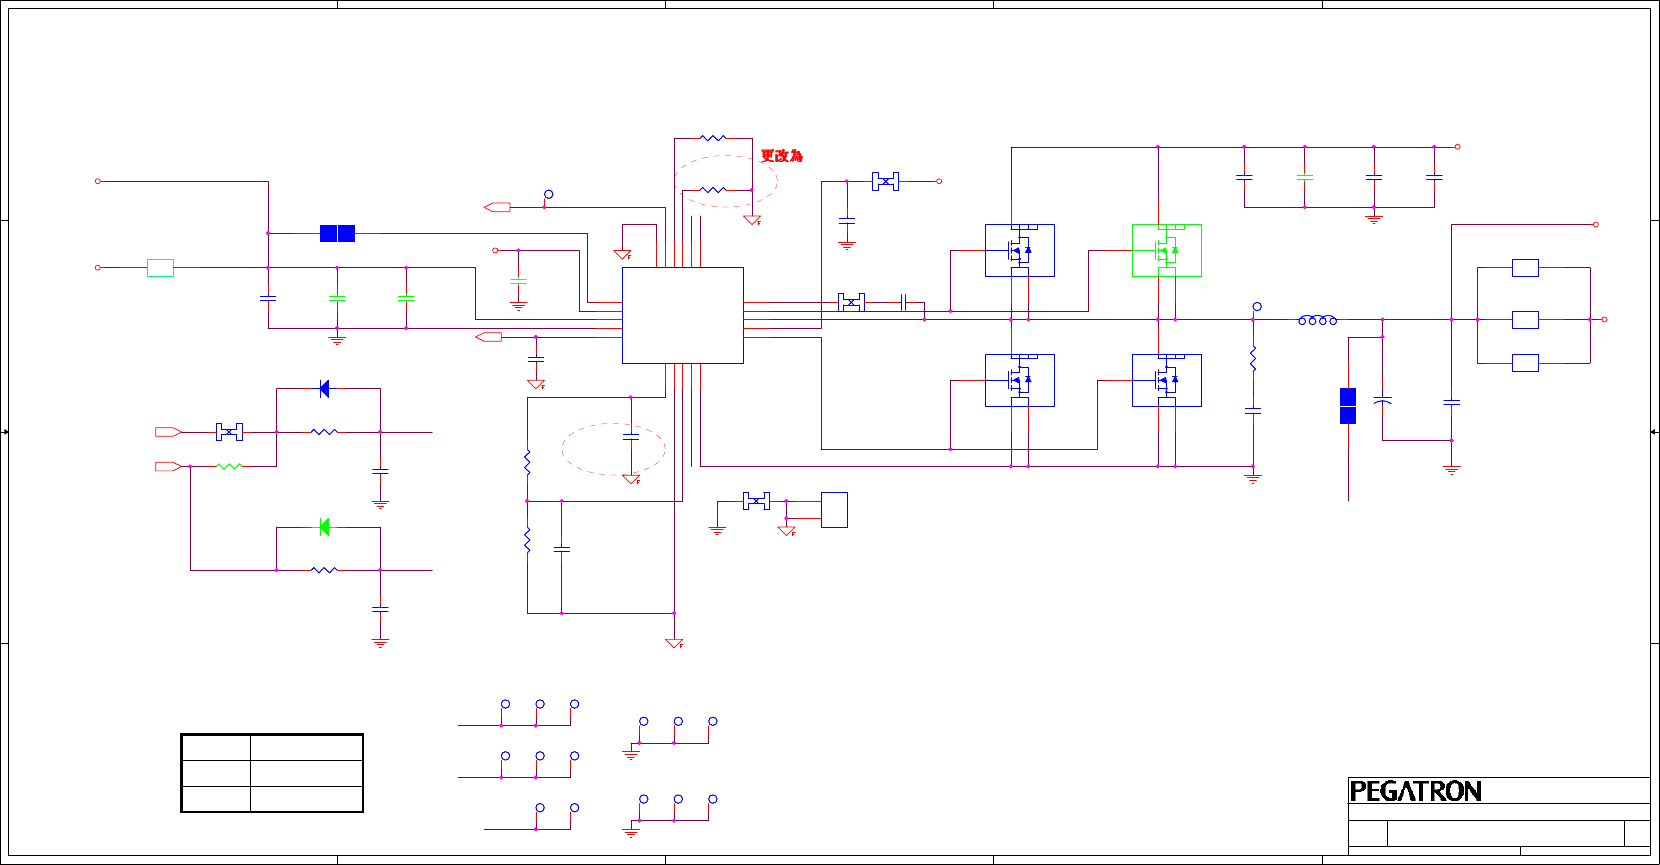Select the red off-page port feeding the green resistor
1660x865 pixels.
(168, 466)
